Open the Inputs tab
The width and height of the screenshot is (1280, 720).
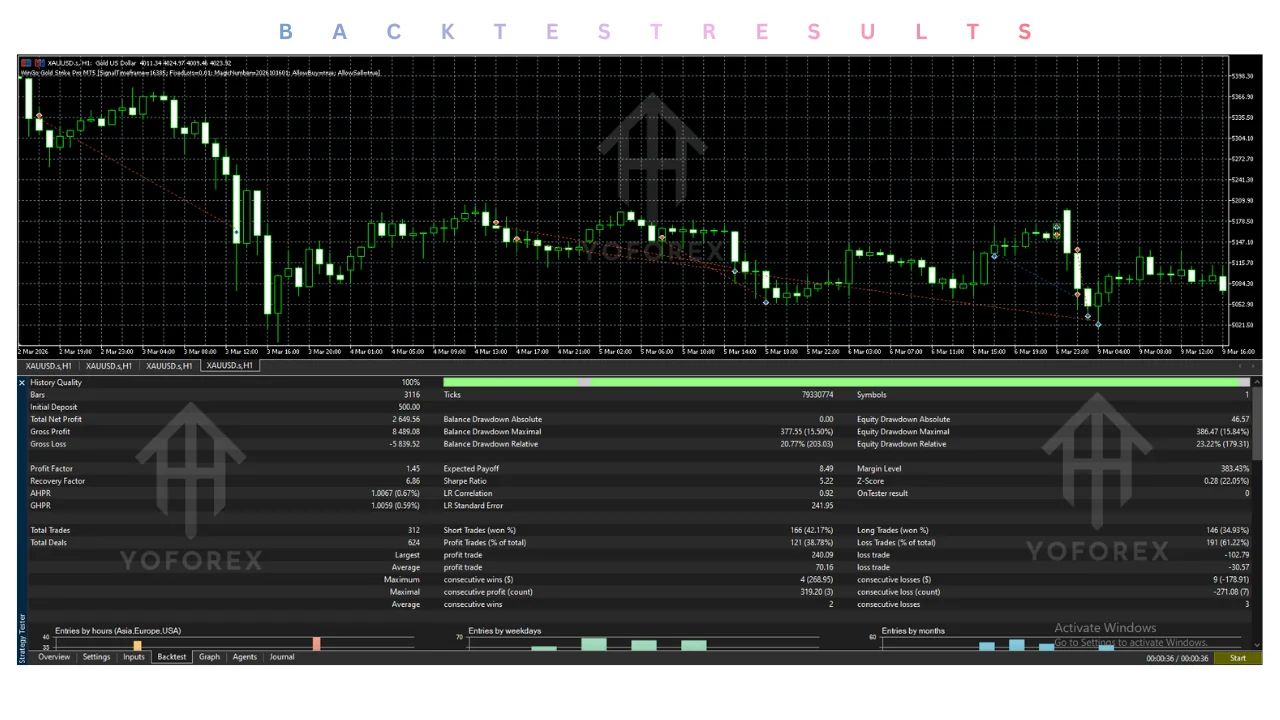[134, 657]
